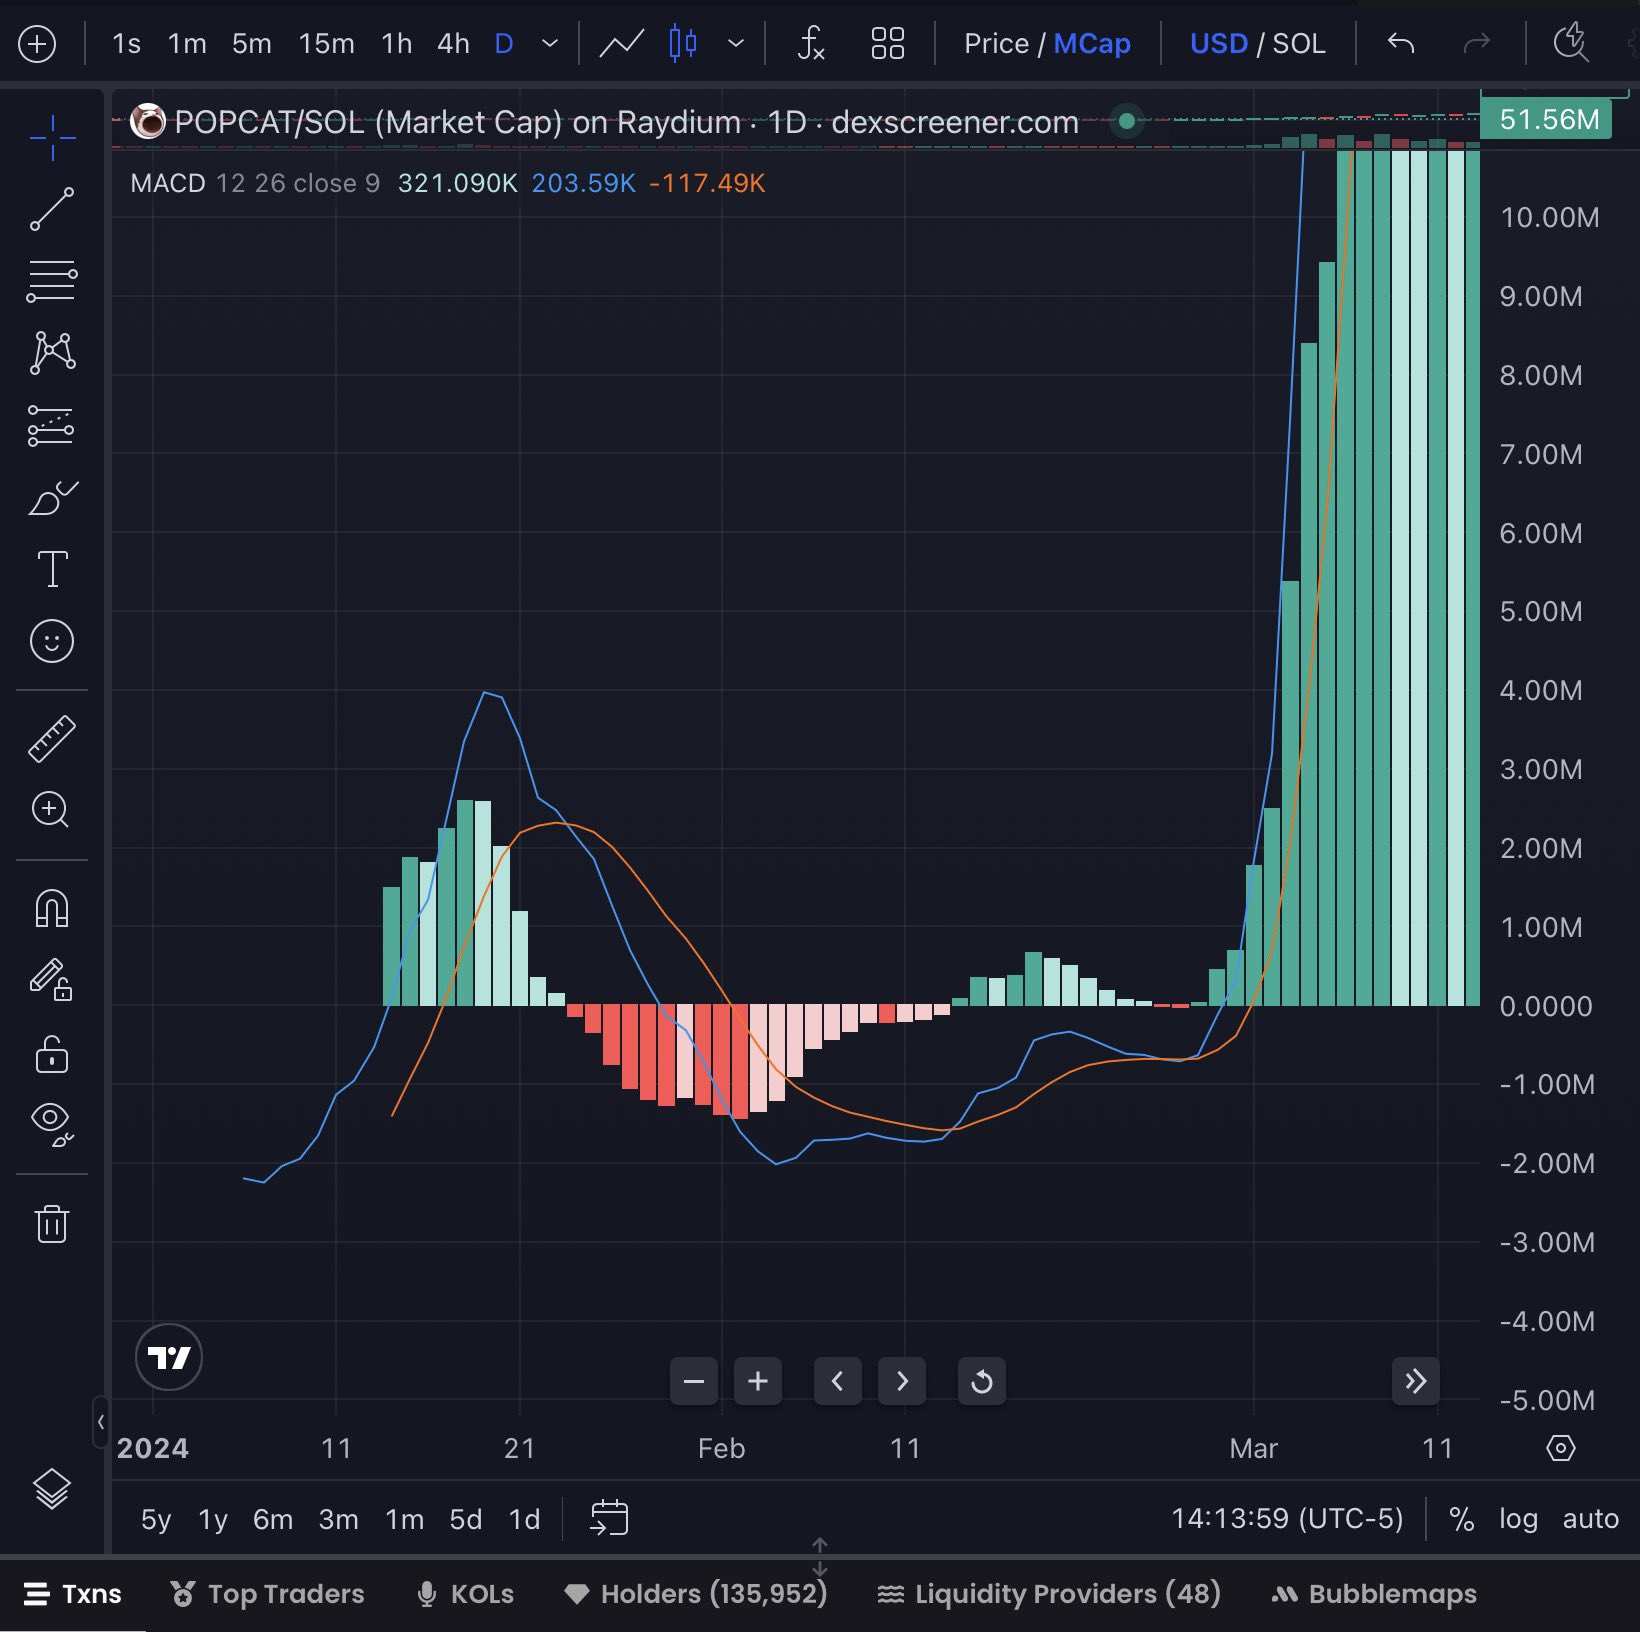1640x1632 pixels.
Task: Open the Top Traders tab
Action: click(267, 1594)
